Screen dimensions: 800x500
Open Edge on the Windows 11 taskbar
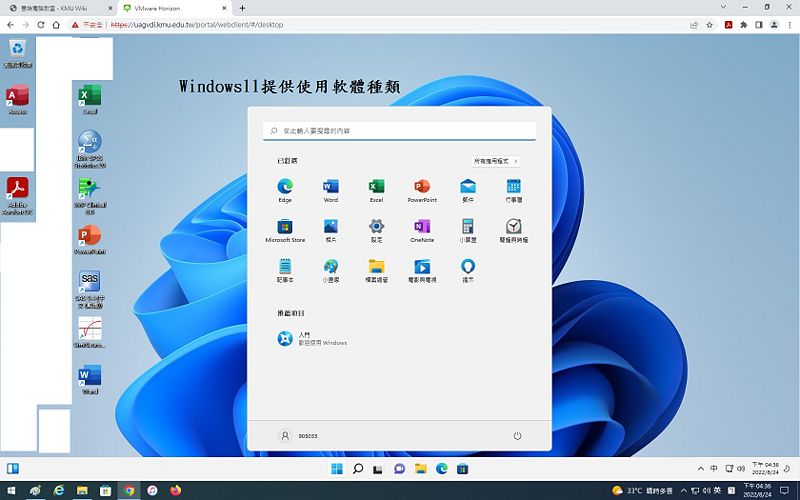(x=441, y=469)
